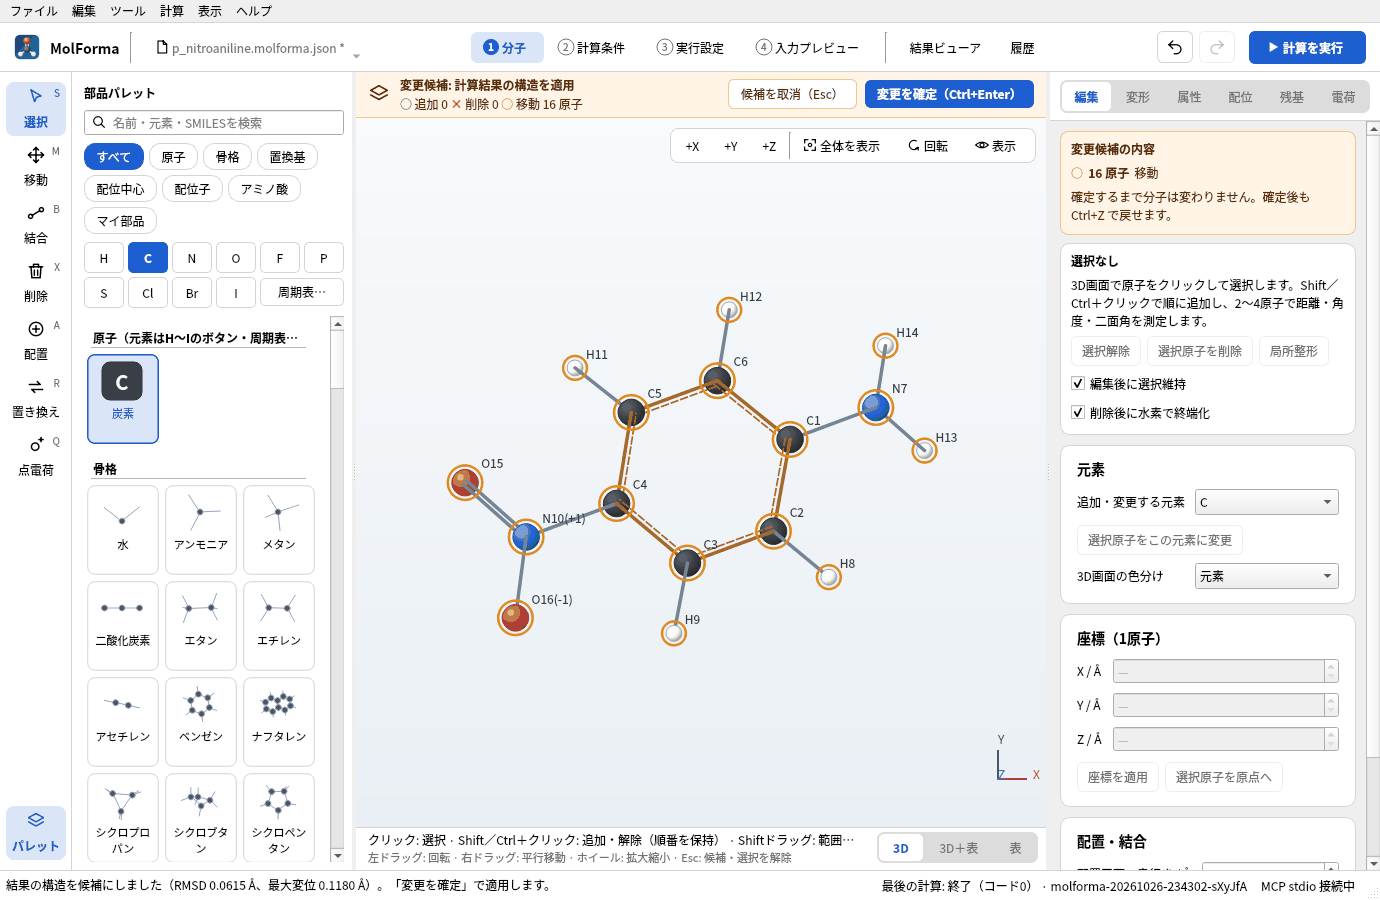Select element H button
Viewport: 1380px width, 900px height.
click(104, 258)
